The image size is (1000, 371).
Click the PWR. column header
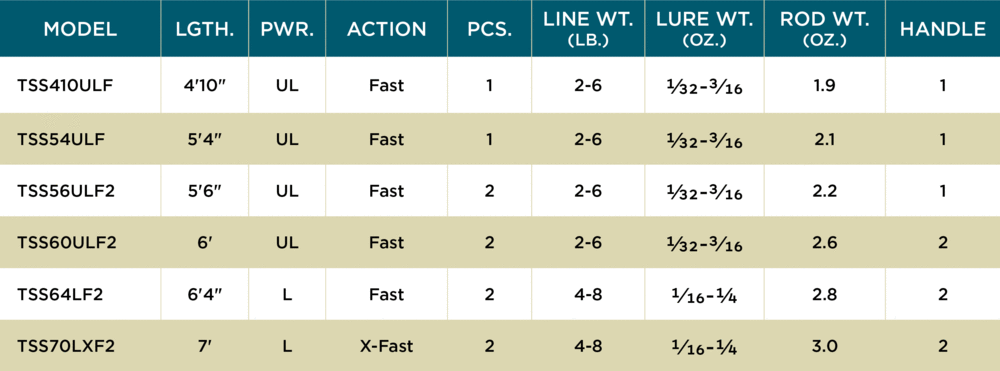[x=287, y=29]
